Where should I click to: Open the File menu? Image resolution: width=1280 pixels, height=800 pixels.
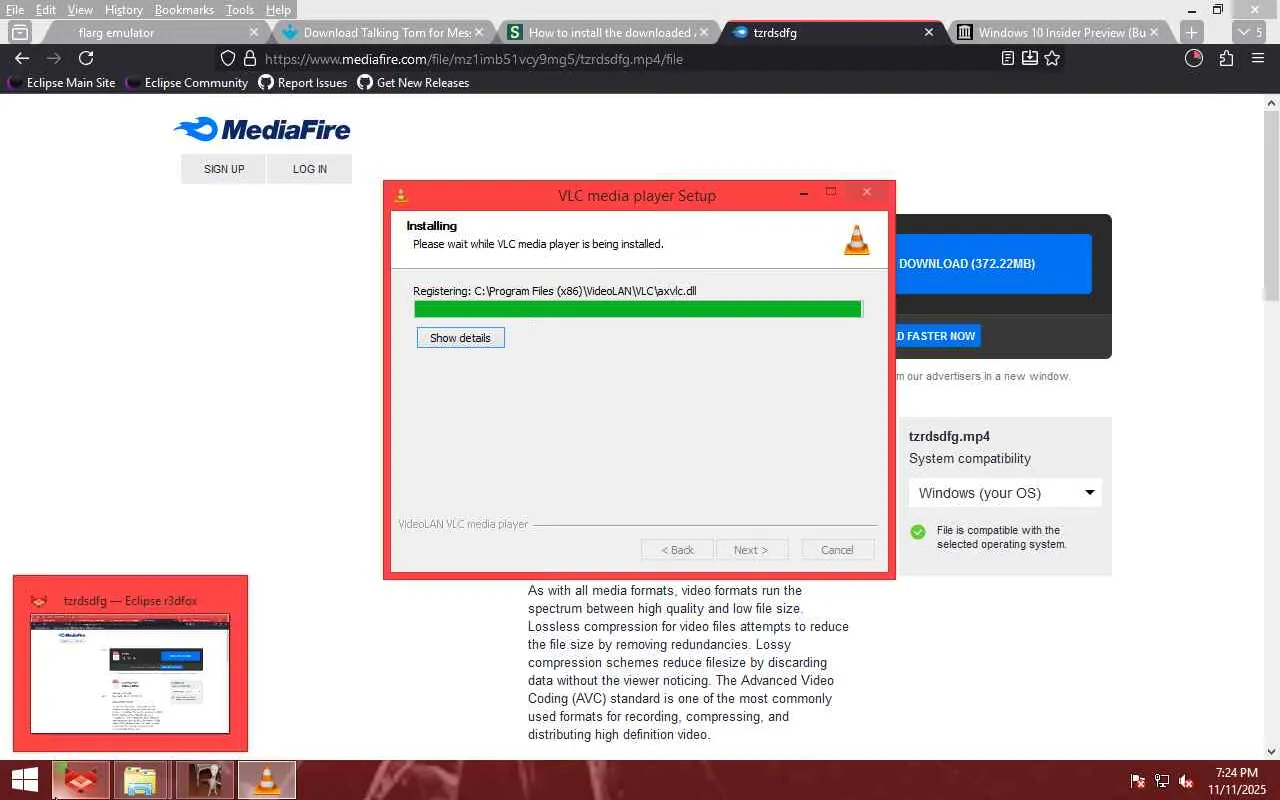tap(15, 9)
